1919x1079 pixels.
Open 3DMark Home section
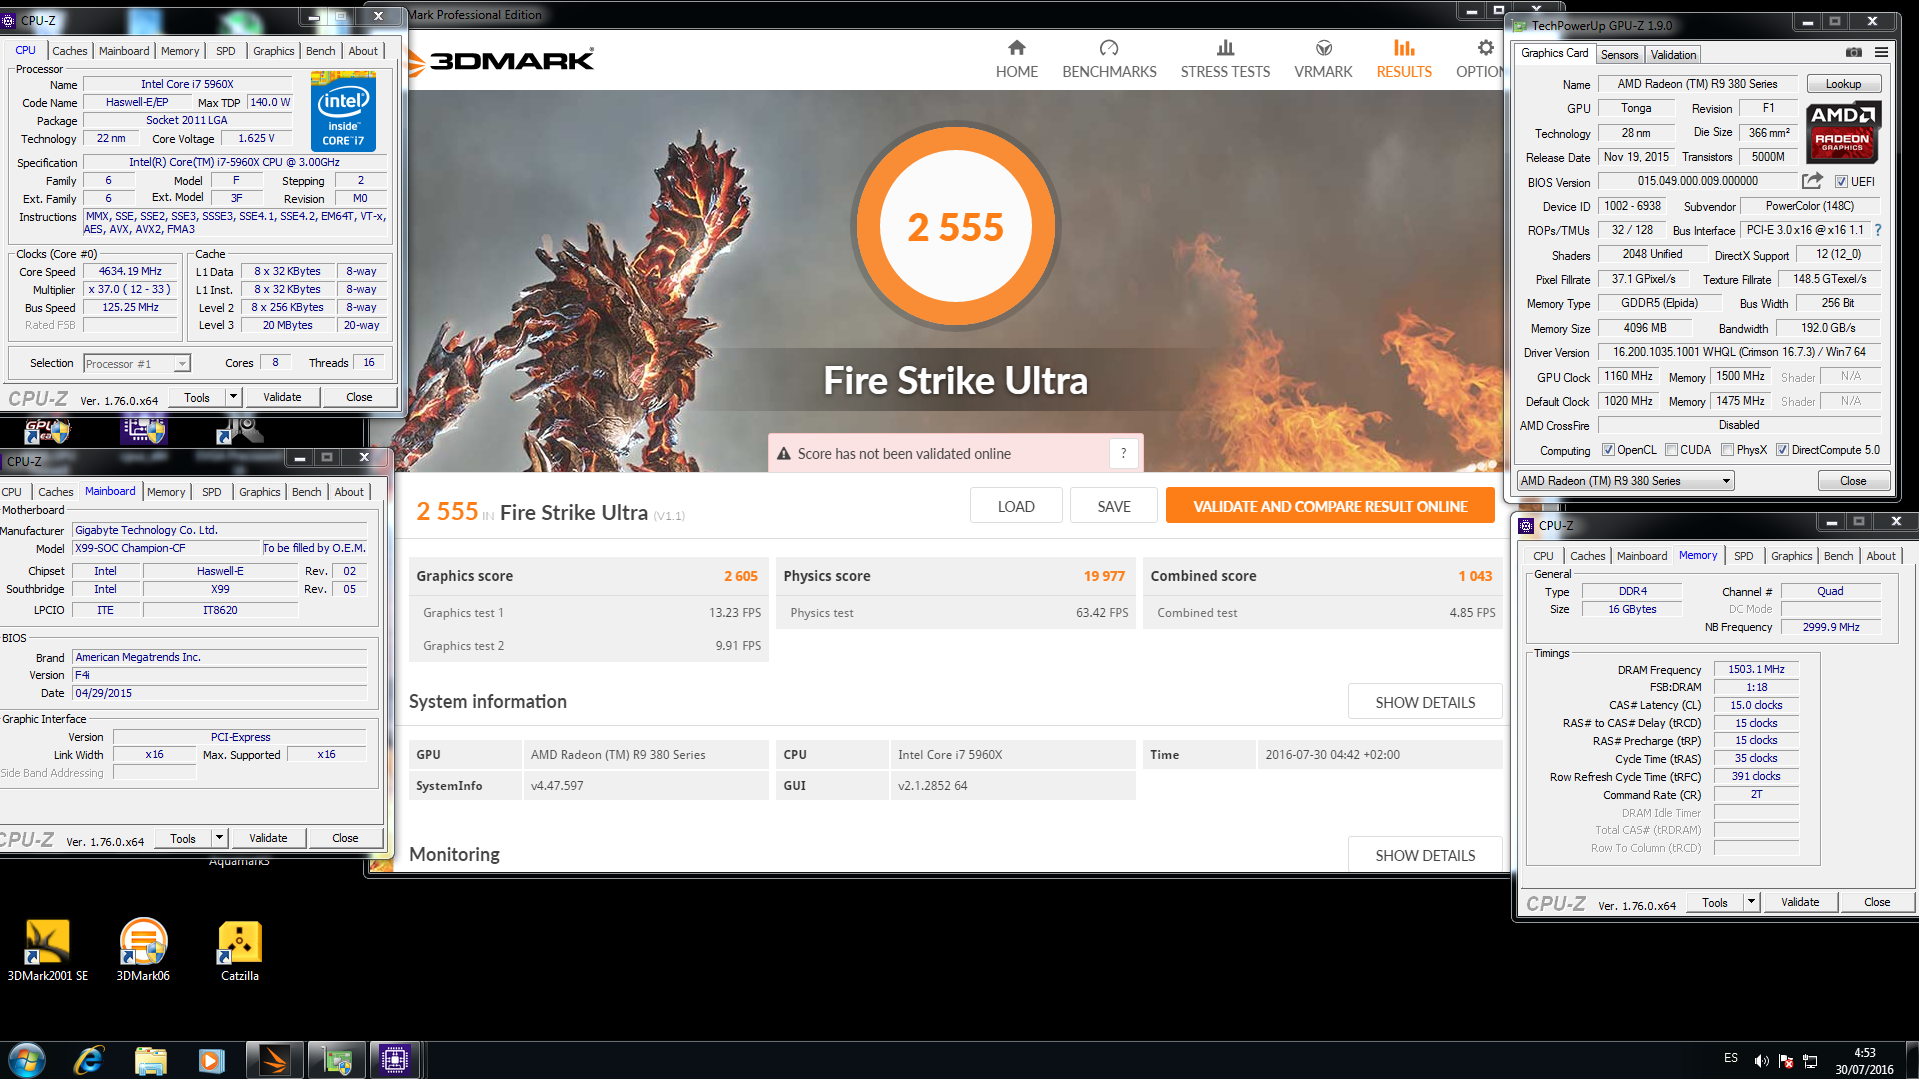(1016, 59)
